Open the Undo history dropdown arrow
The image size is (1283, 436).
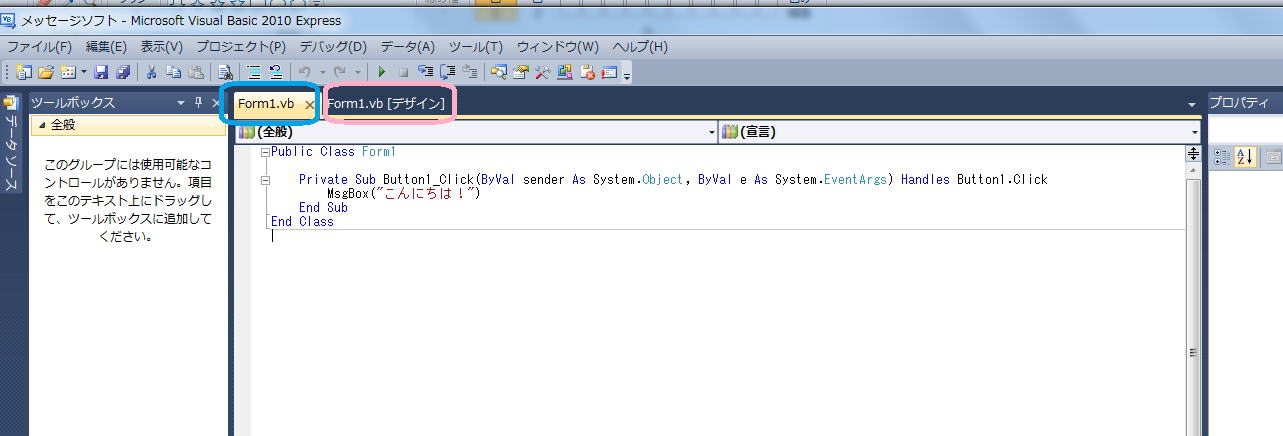point(321,72)
